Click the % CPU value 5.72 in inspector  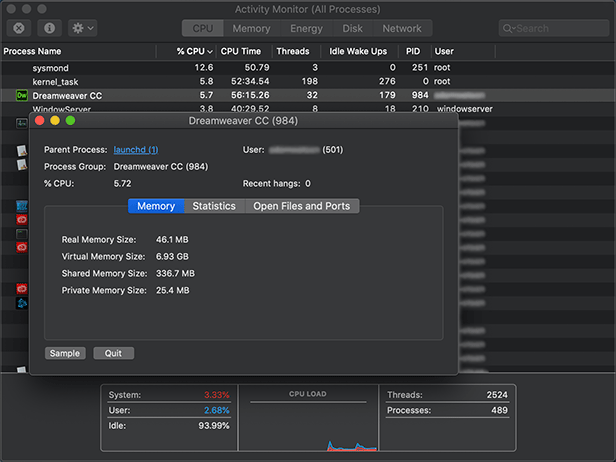point(123,183)
